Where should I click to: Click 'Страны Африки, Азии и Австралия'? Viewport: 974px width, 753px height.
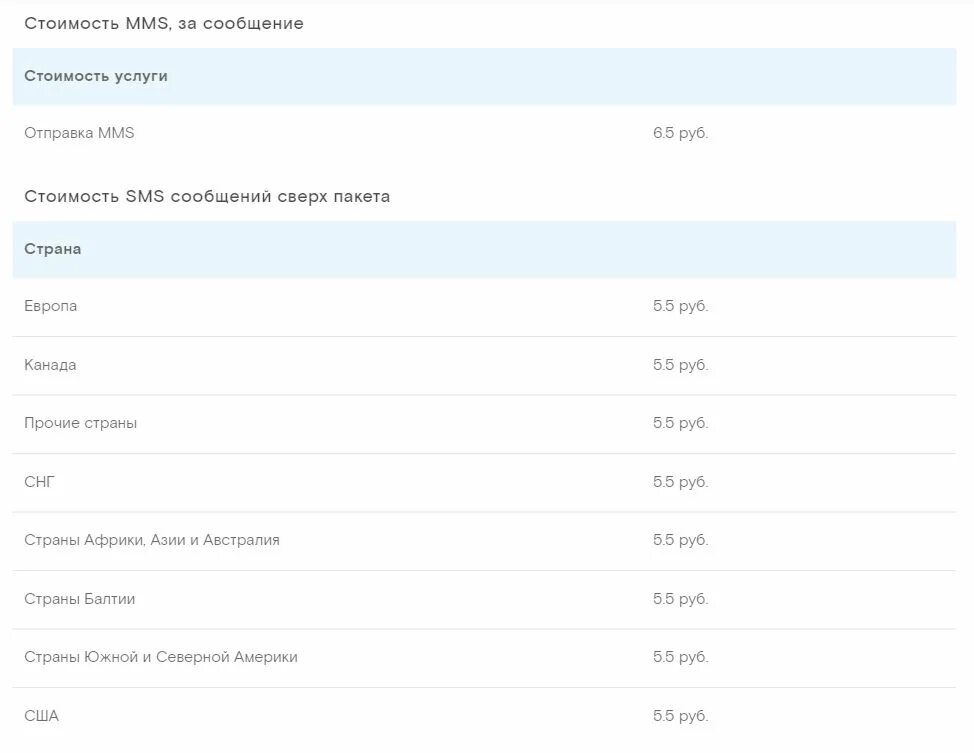click(x=152, y=541)
